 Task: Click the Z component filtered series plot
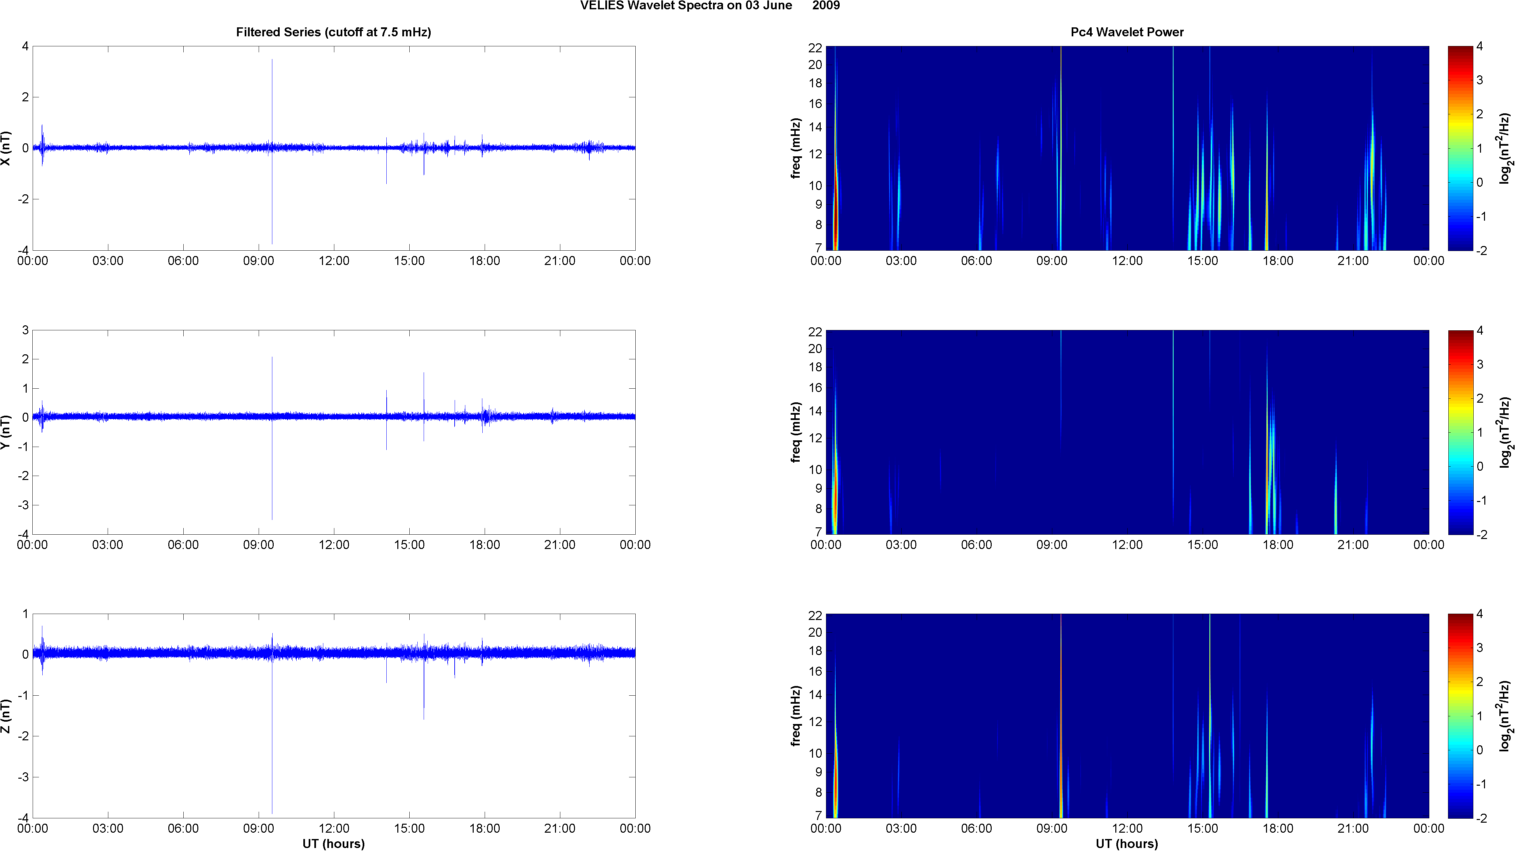pos(334,716)
